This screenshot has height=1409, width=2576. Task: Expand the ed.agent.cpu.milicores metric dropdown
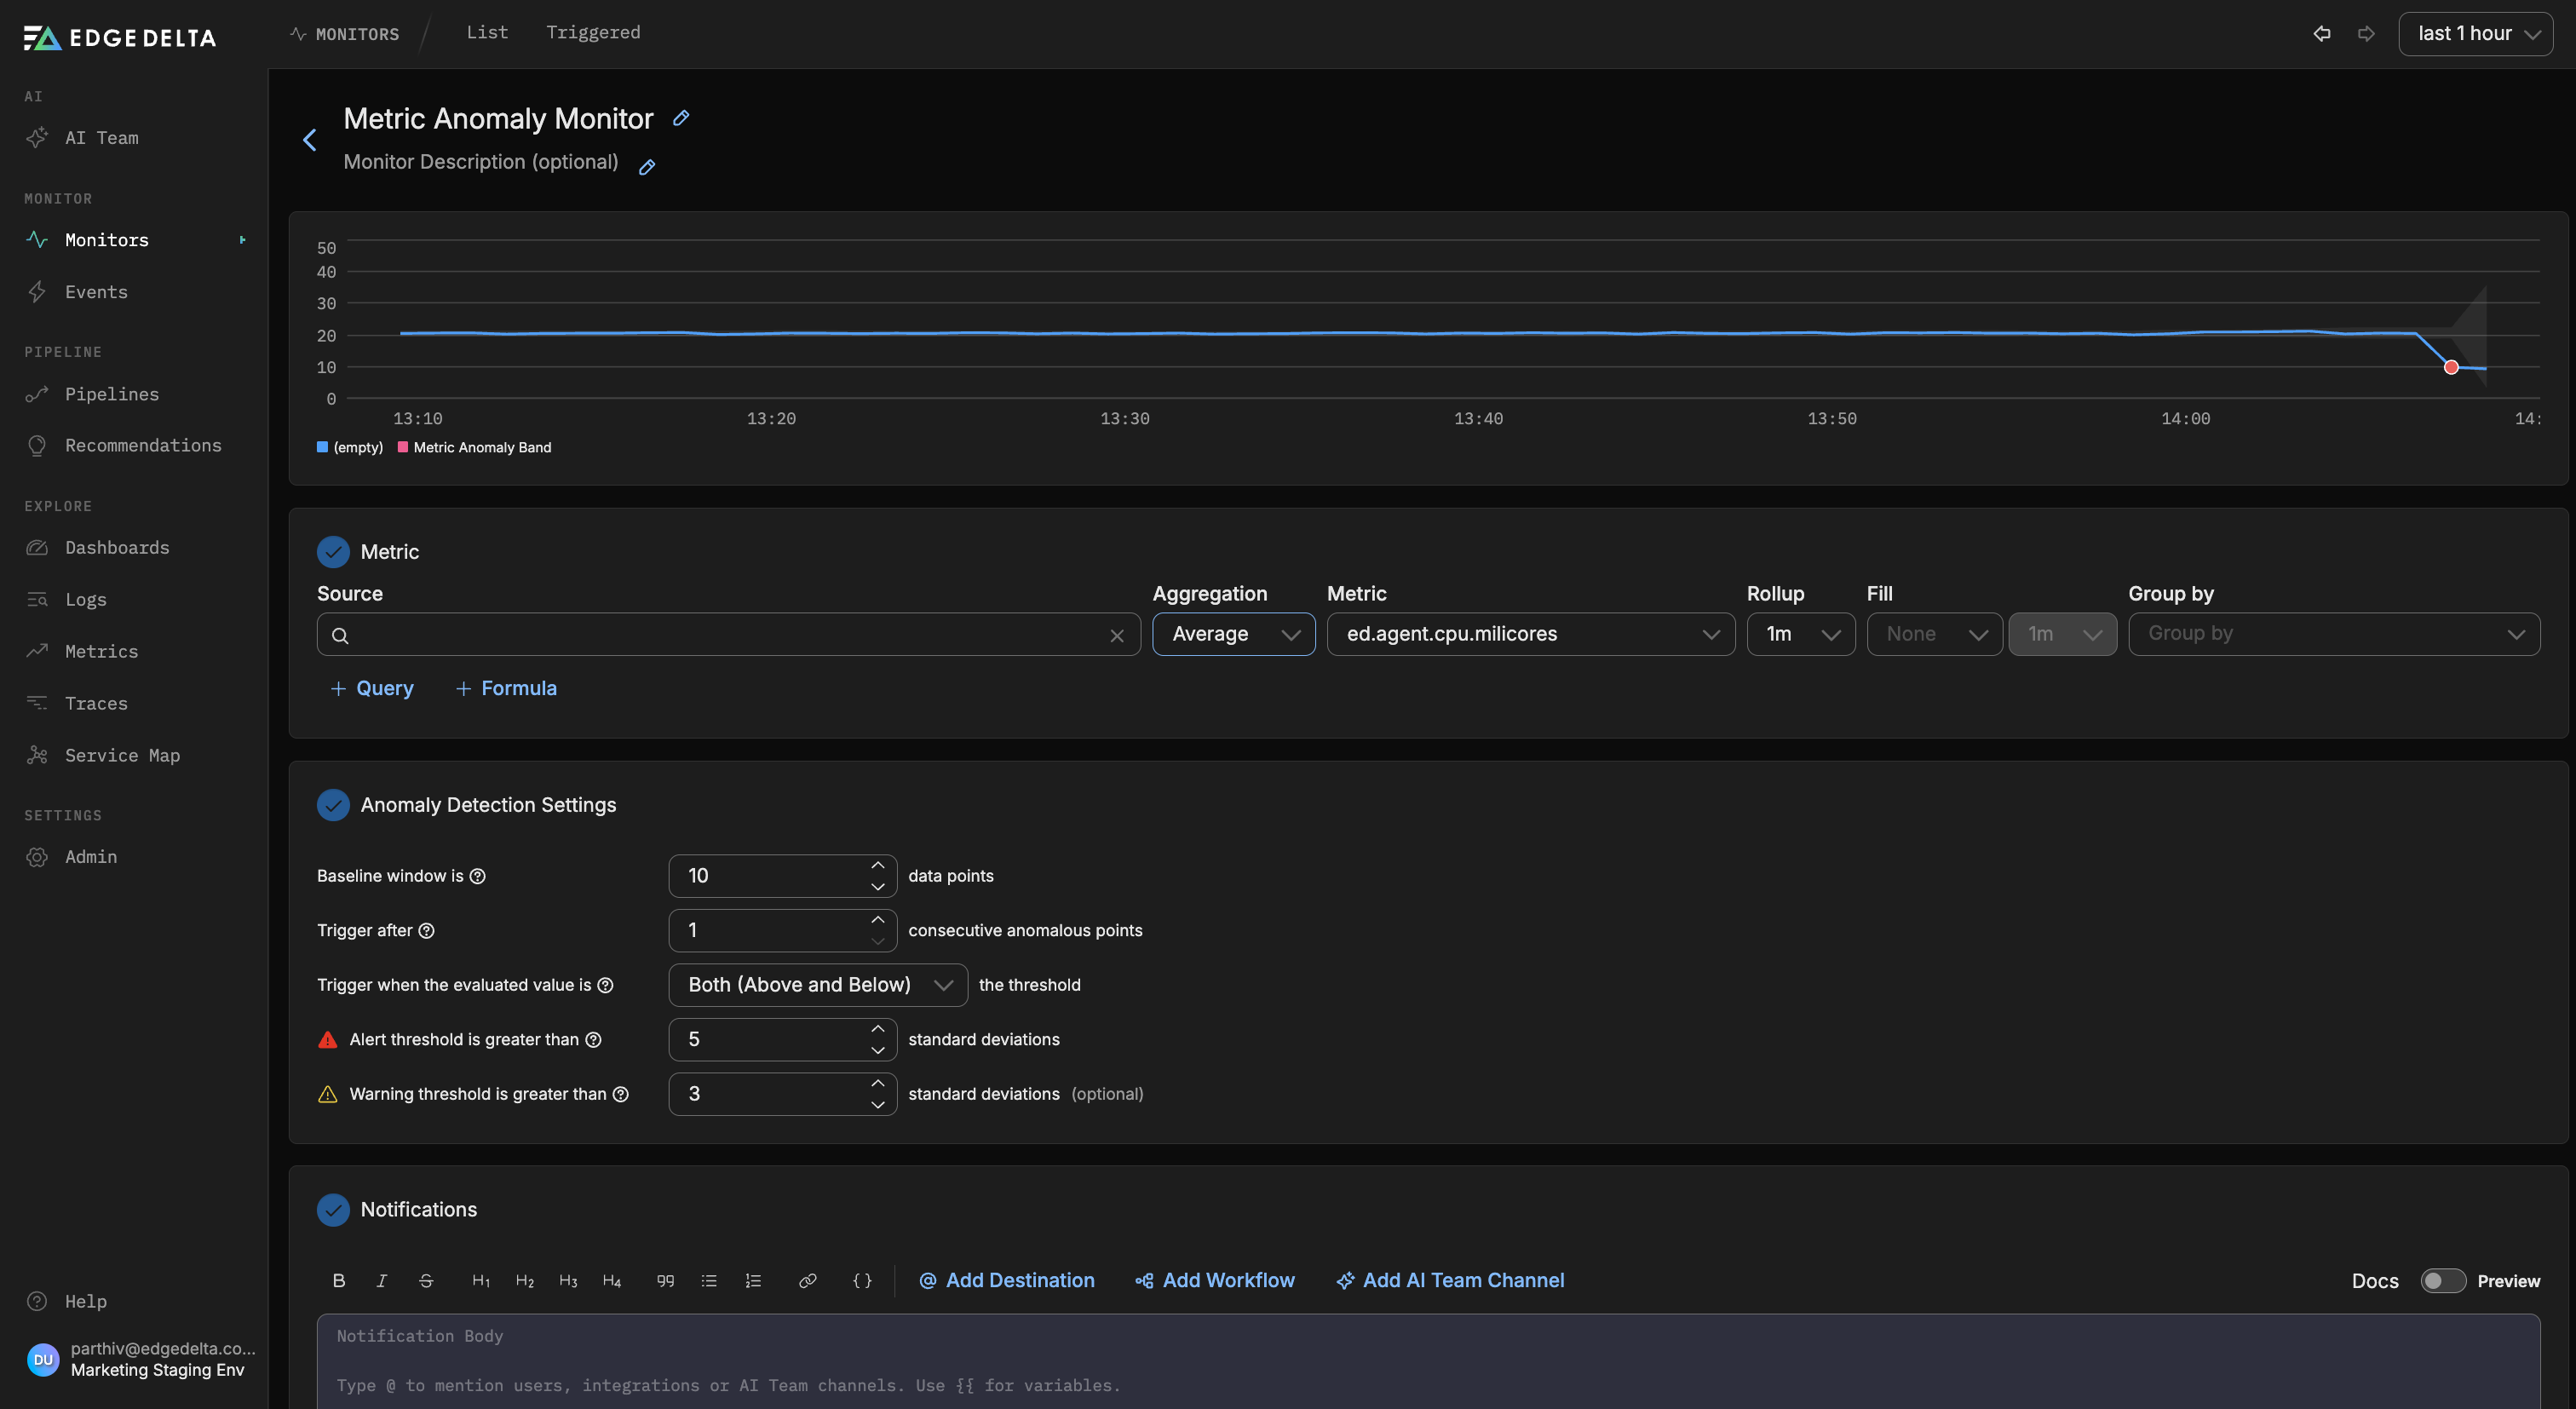[1530, 634]
